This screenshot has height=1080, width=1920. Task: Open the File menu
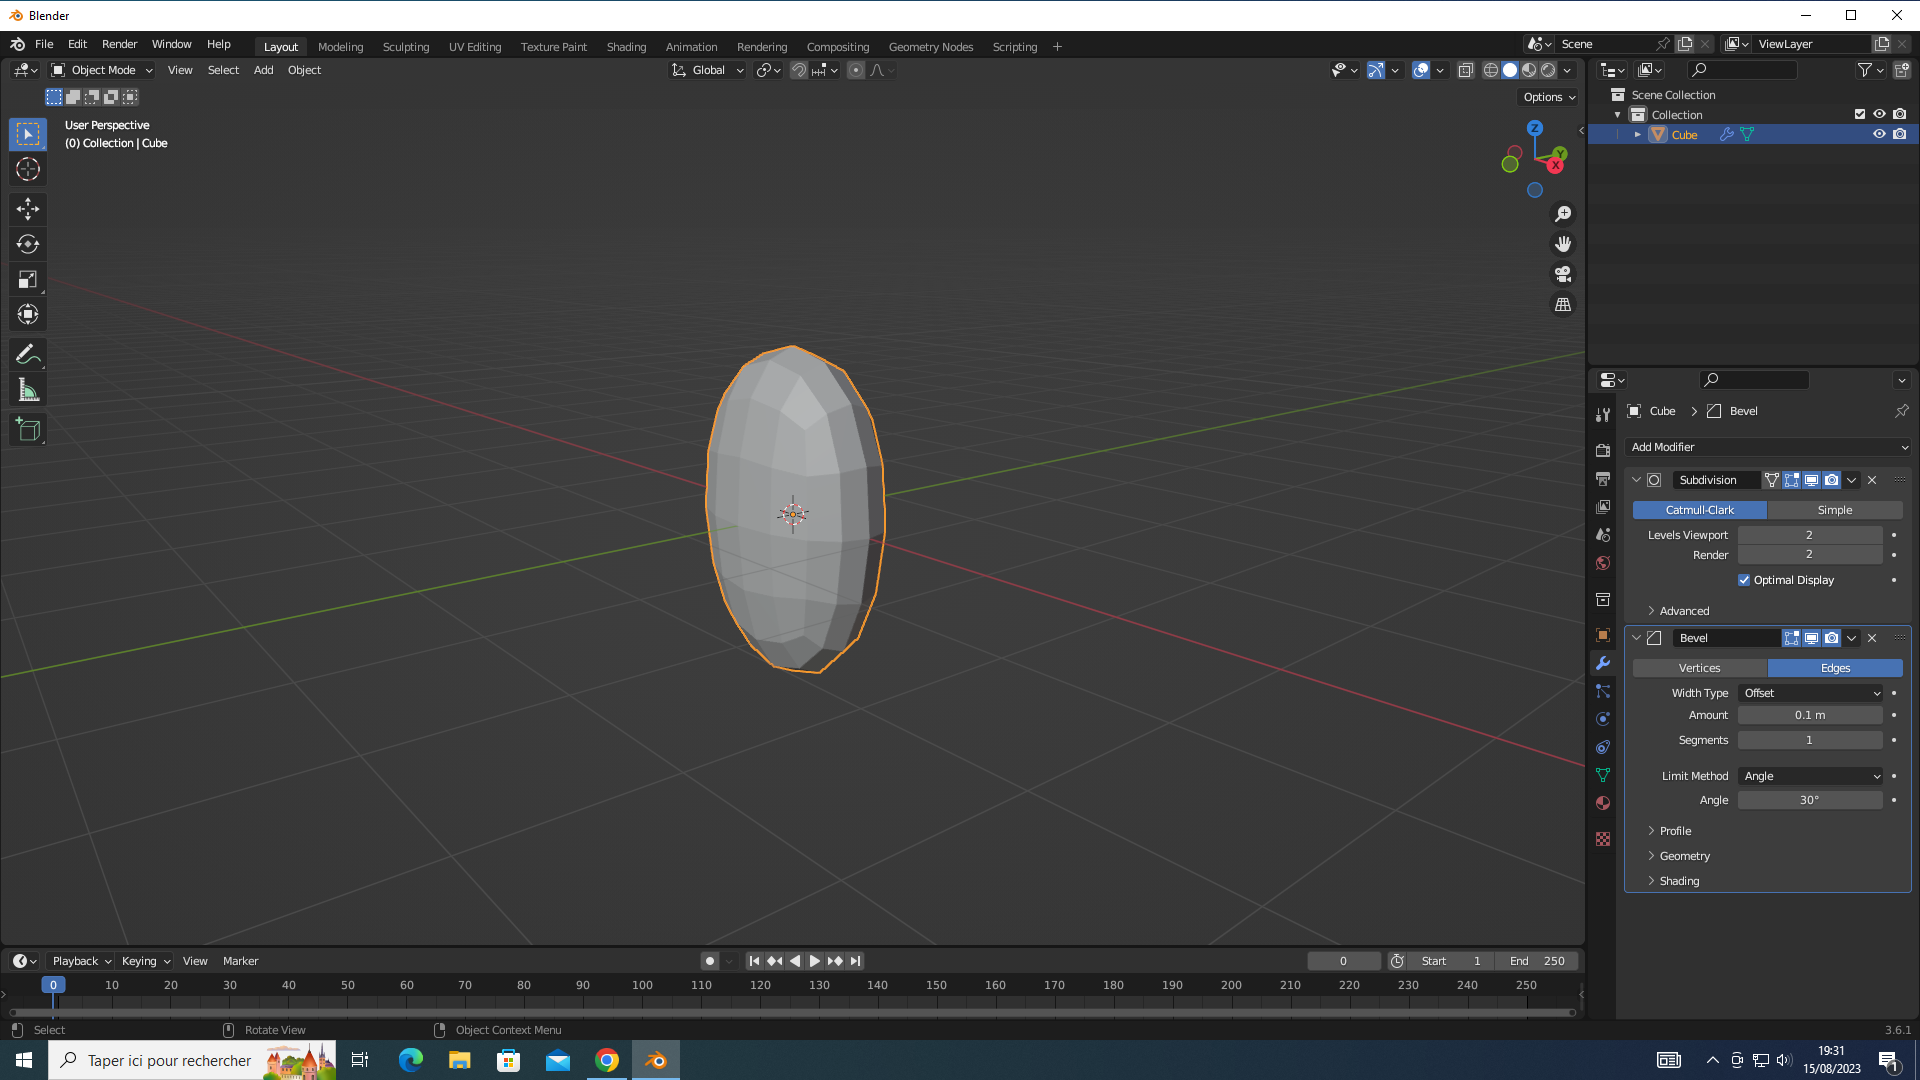(44, 44)
